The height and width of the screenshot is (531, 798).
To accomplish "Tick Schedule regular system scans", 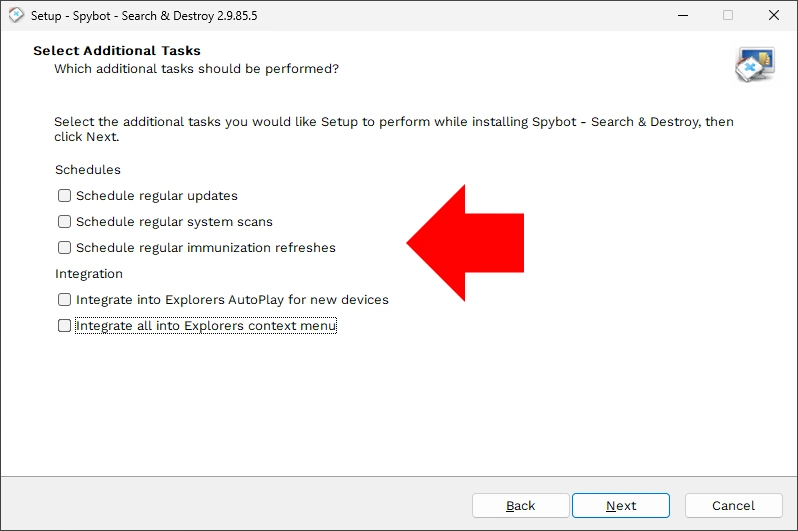I will click(x=64, y=221).
